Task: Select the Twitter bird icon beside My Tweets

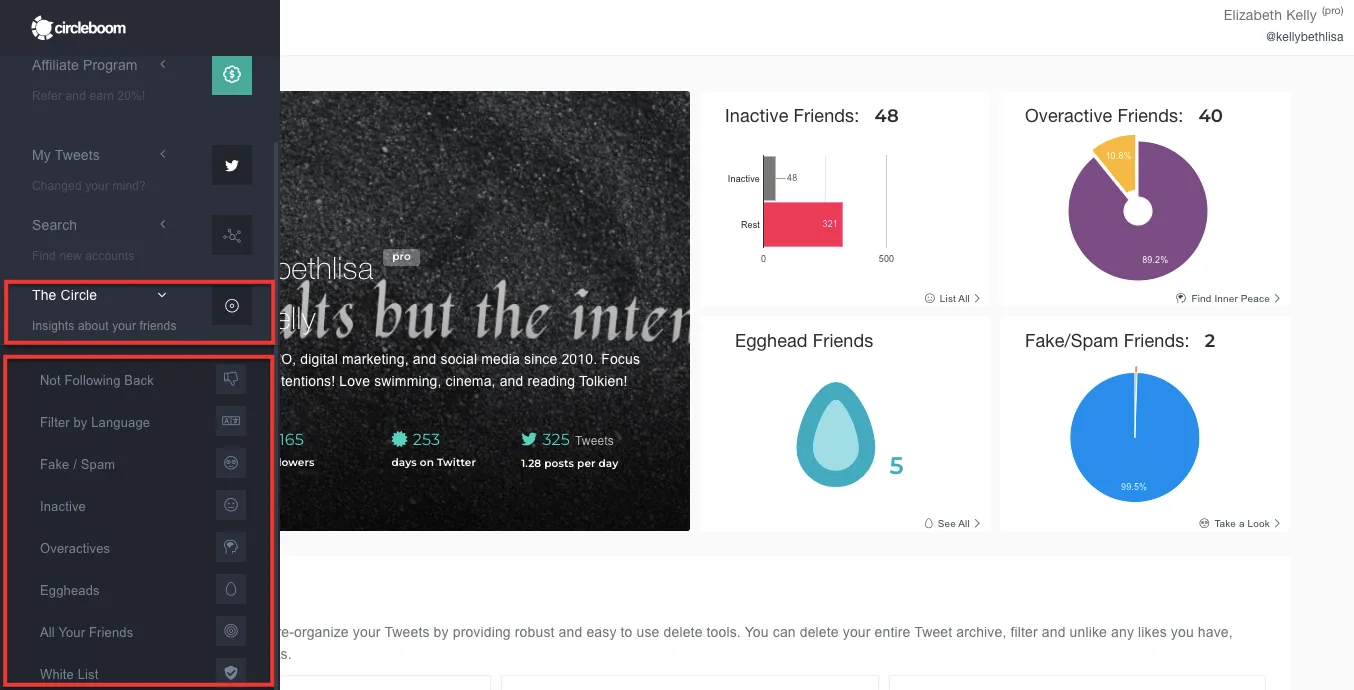Action: tap(231, 165)
